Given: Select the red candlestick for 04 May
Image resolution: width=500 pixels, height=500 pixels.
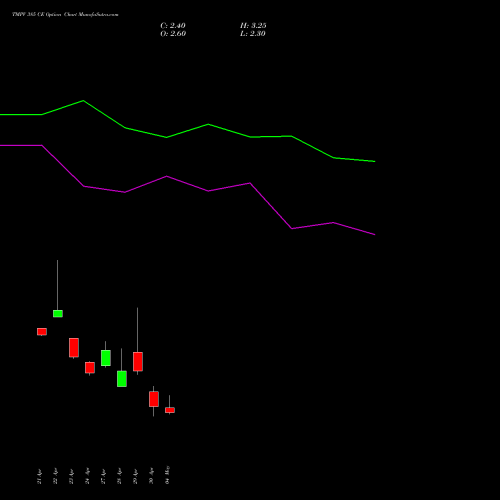Looking at the screenshot, I should point(170,410).
